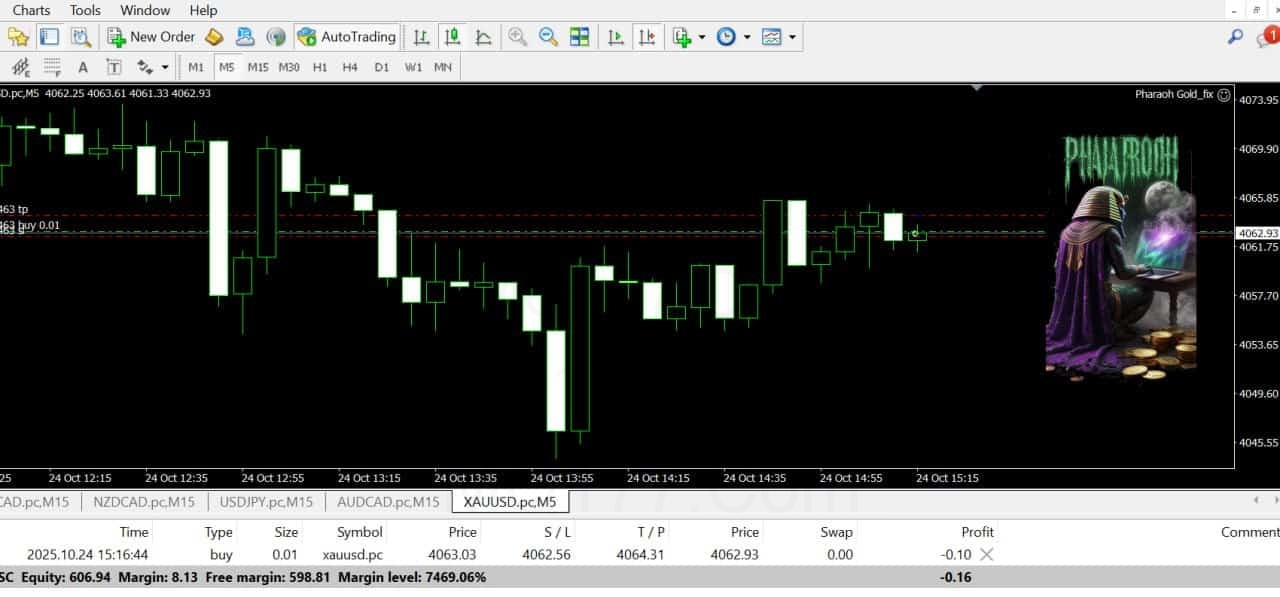Open the Navigator panel icon
The image size is (1280, 597).
18,37
